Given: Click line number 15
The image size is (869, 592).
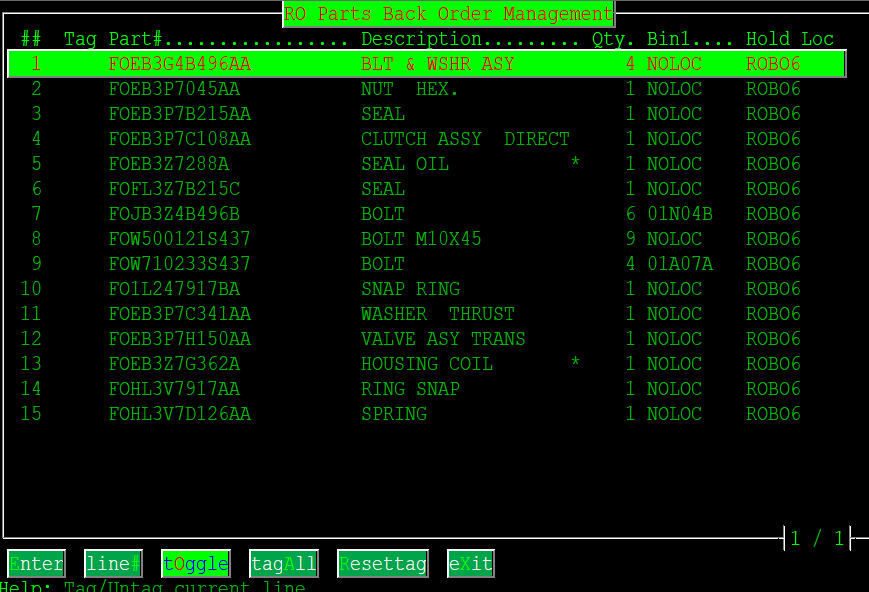Looking at the screenshot, I should [x=31, y=414].
